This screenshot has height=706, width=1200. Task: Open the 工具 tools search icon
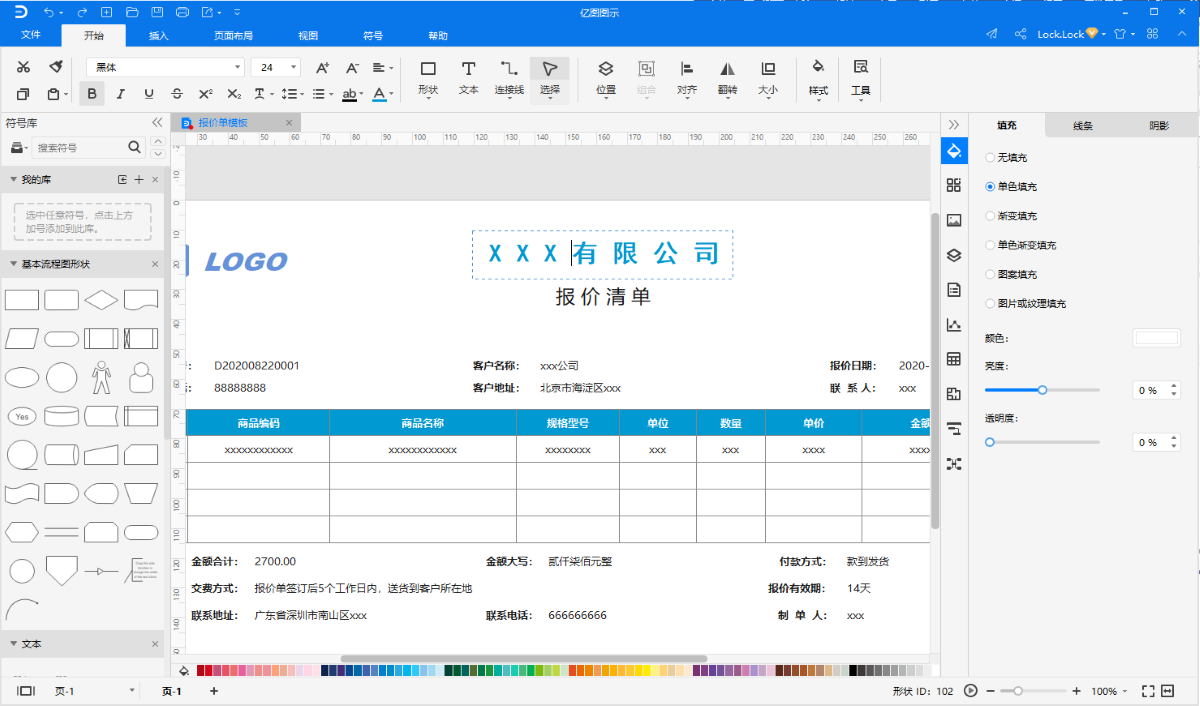click(x=860, y=78)
